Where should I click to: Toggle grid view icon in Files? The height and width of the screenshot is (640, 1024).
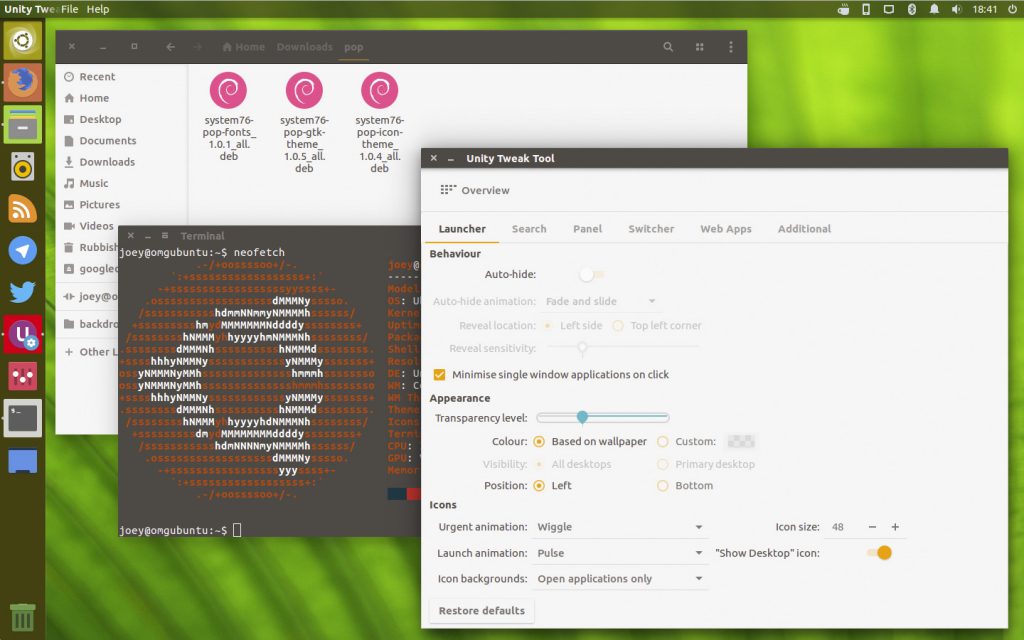click(x=699, y=47)
